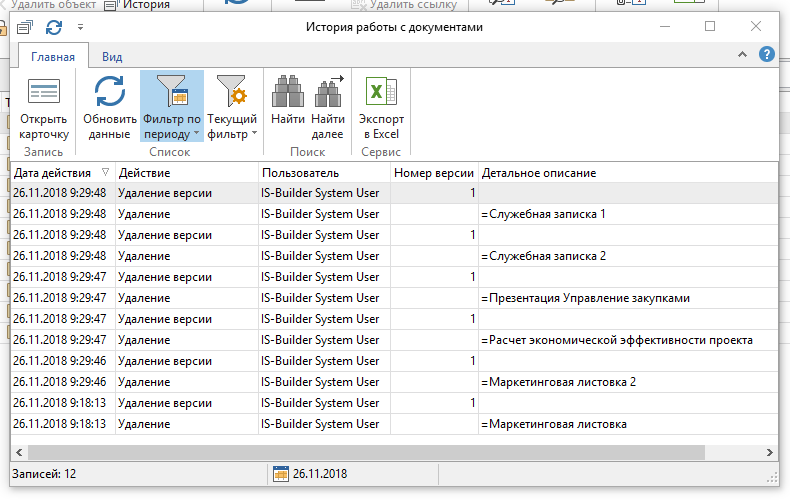This screenshot has height=504, width=790.
Task: Open the record card with Открыть карточку
Action: click(43, 107)
